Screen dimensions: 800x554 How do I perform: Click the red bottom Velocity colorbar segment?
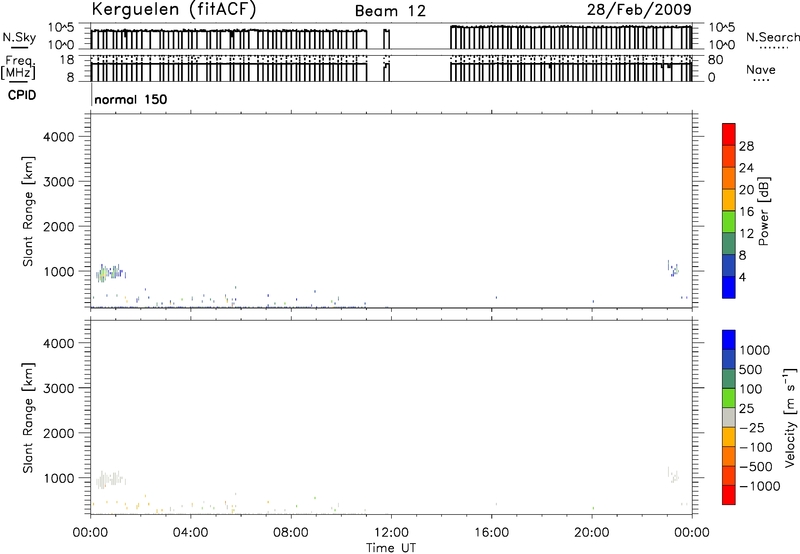tap(729, 495)
